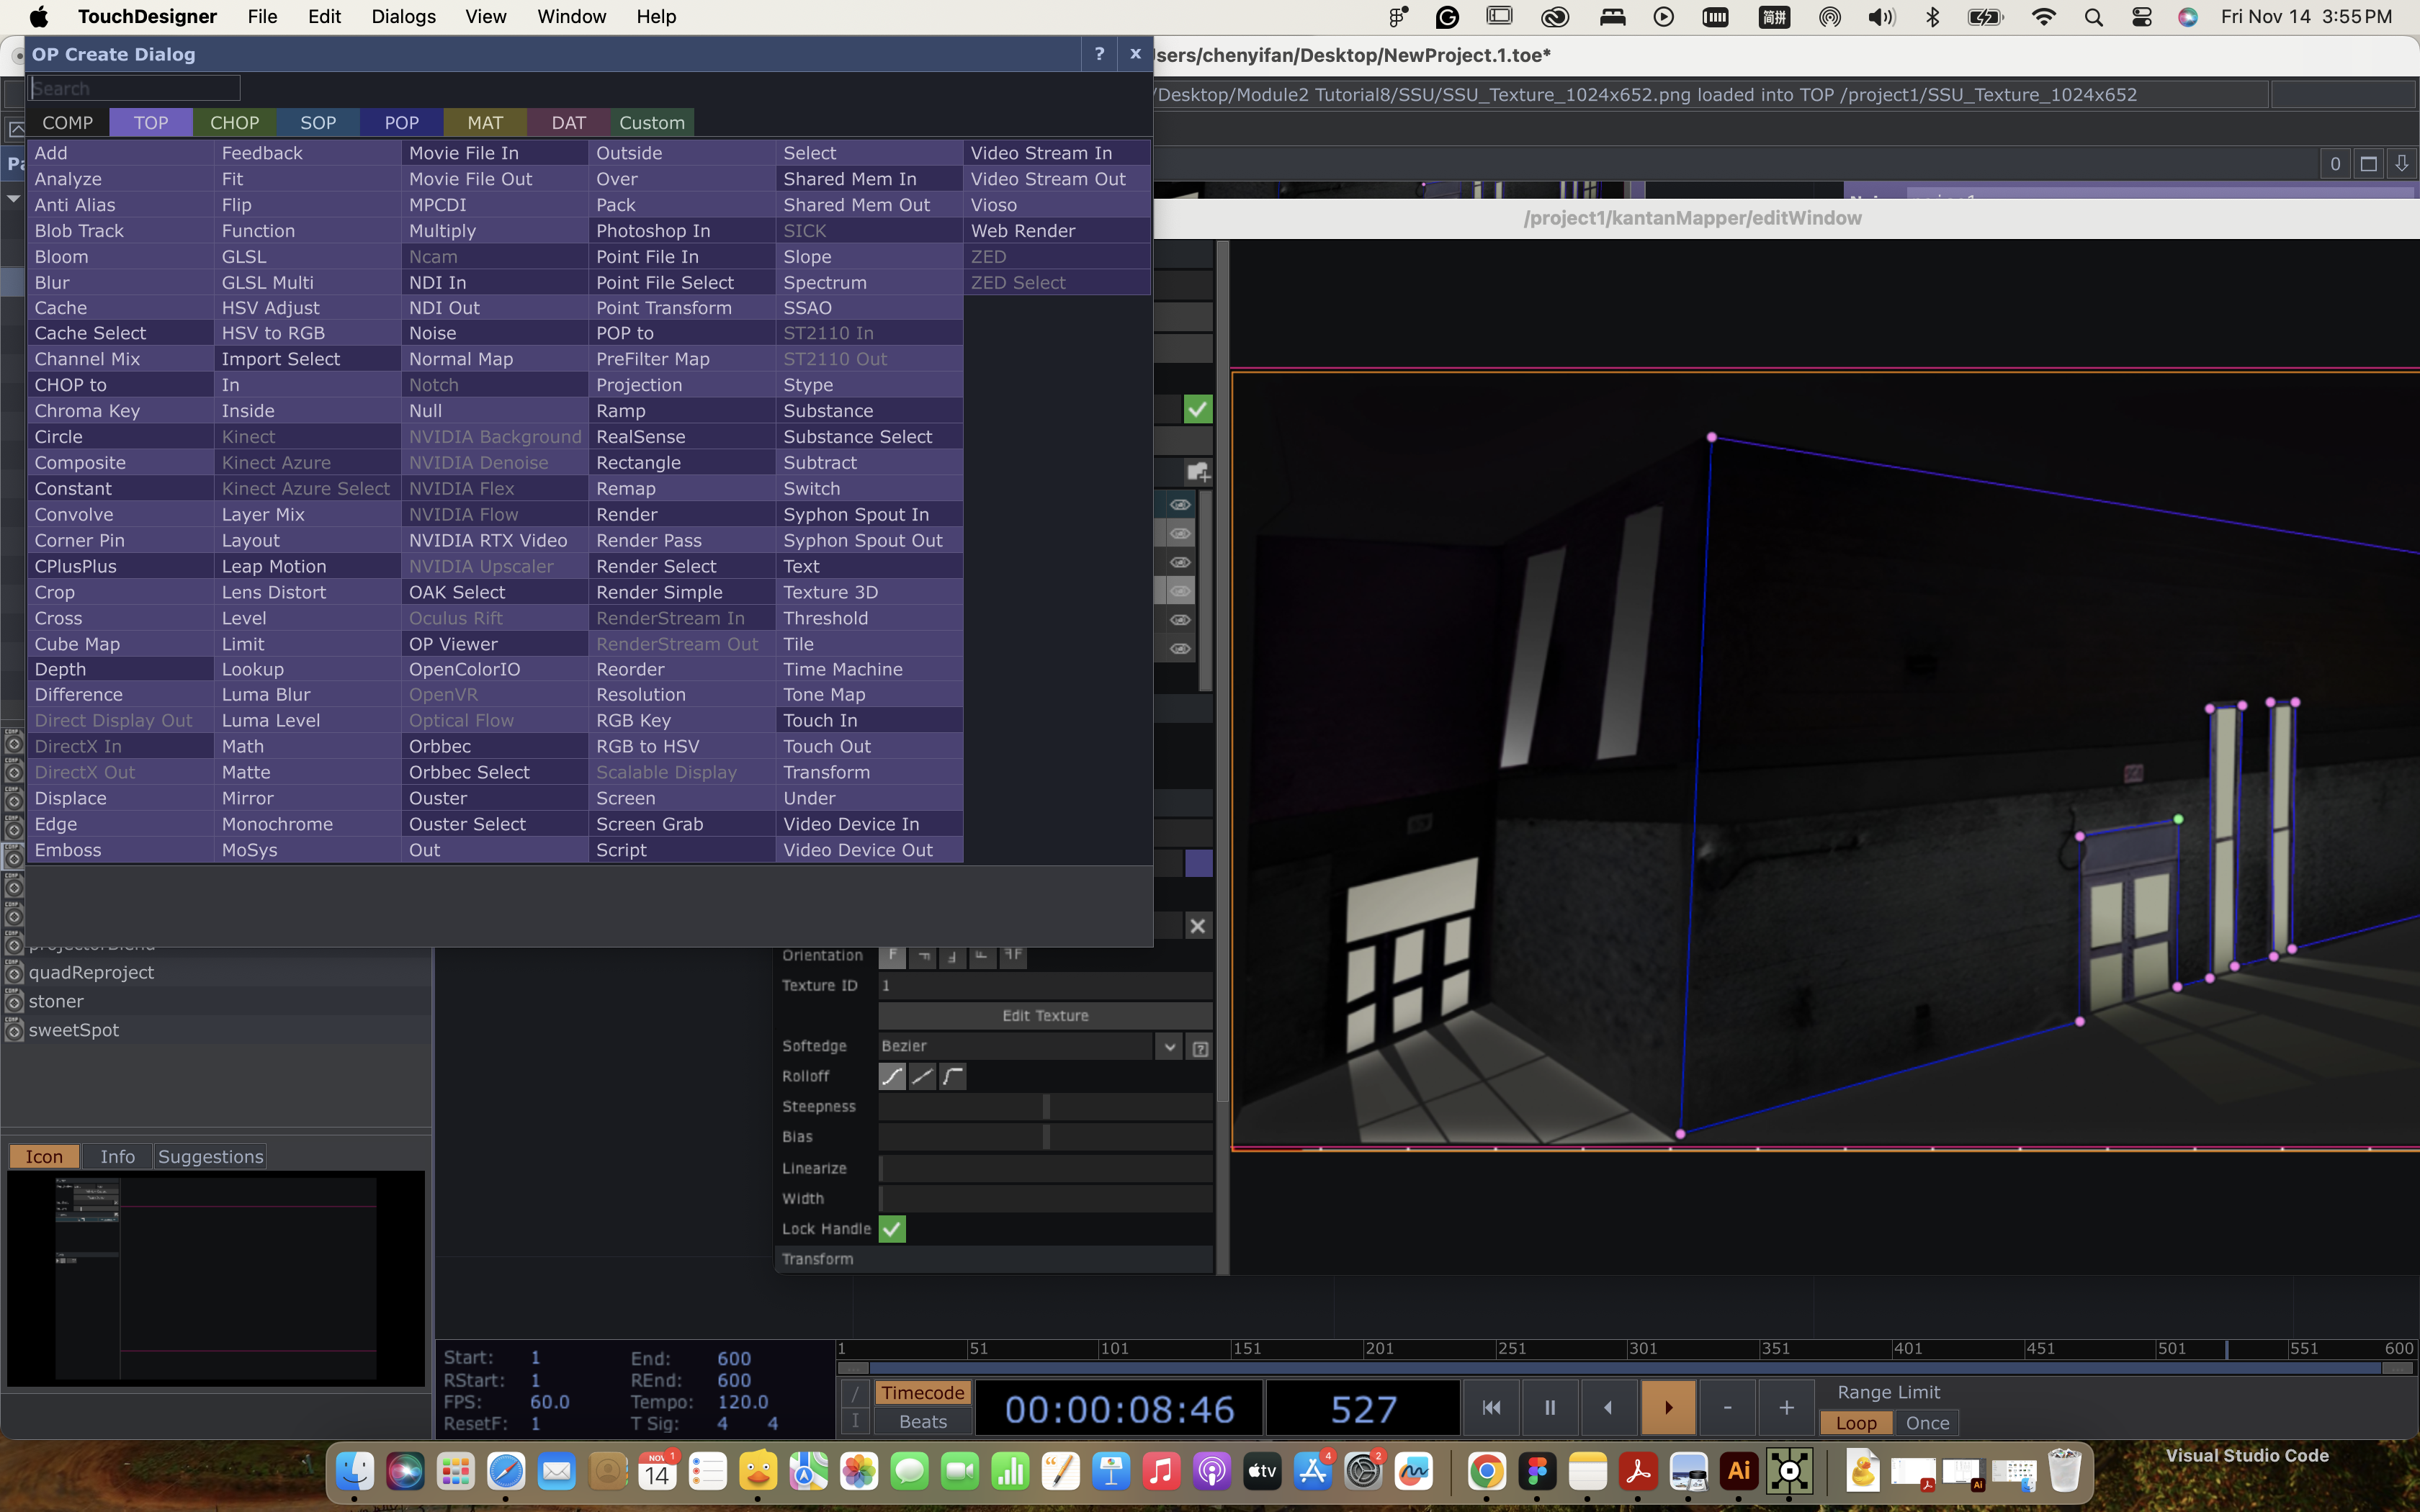The image size is (2420, 1512).
Task: Switch range limit to Once
Action: (x=1926, y=1422)
